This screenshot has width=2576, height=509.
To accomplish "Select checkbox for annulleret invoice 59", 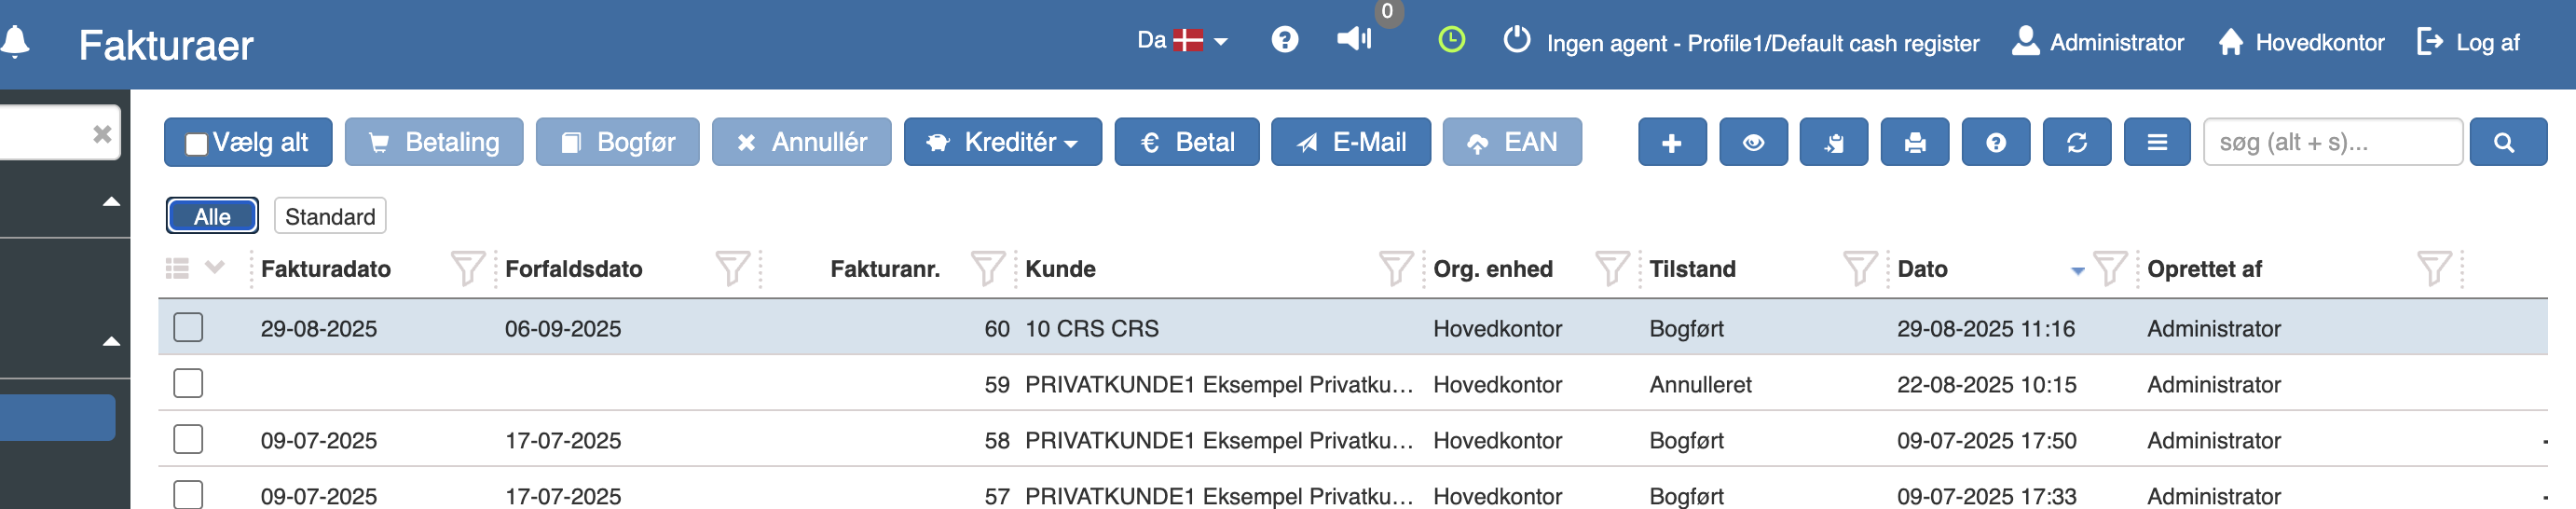I will click(x=188, y=383).
